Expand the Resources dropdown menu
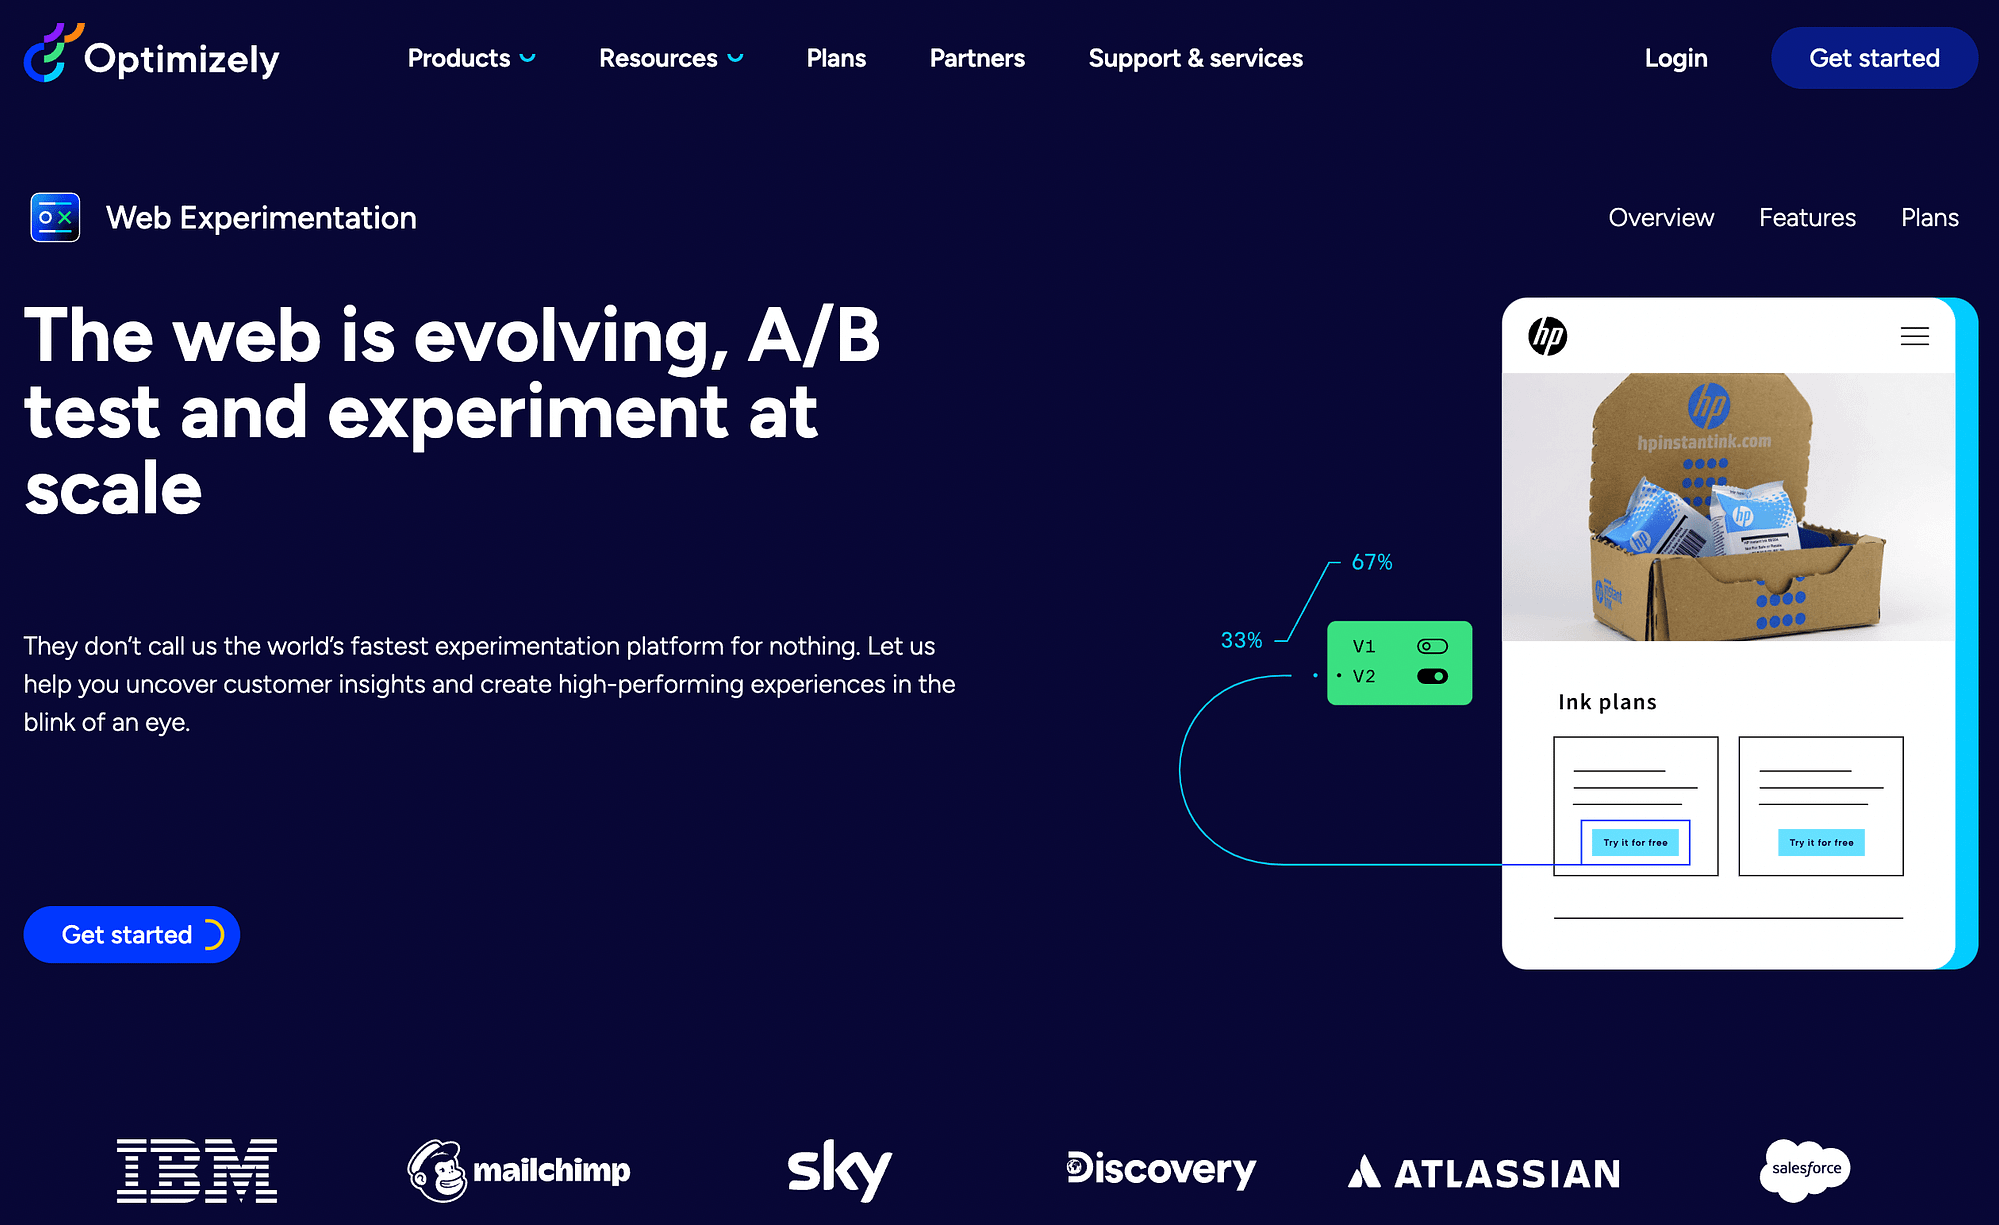 pos(671,59)
